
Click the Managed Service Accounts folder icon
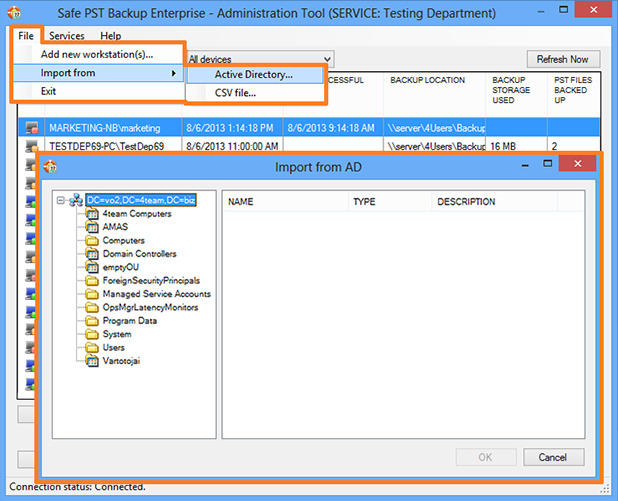click(92, 294)
